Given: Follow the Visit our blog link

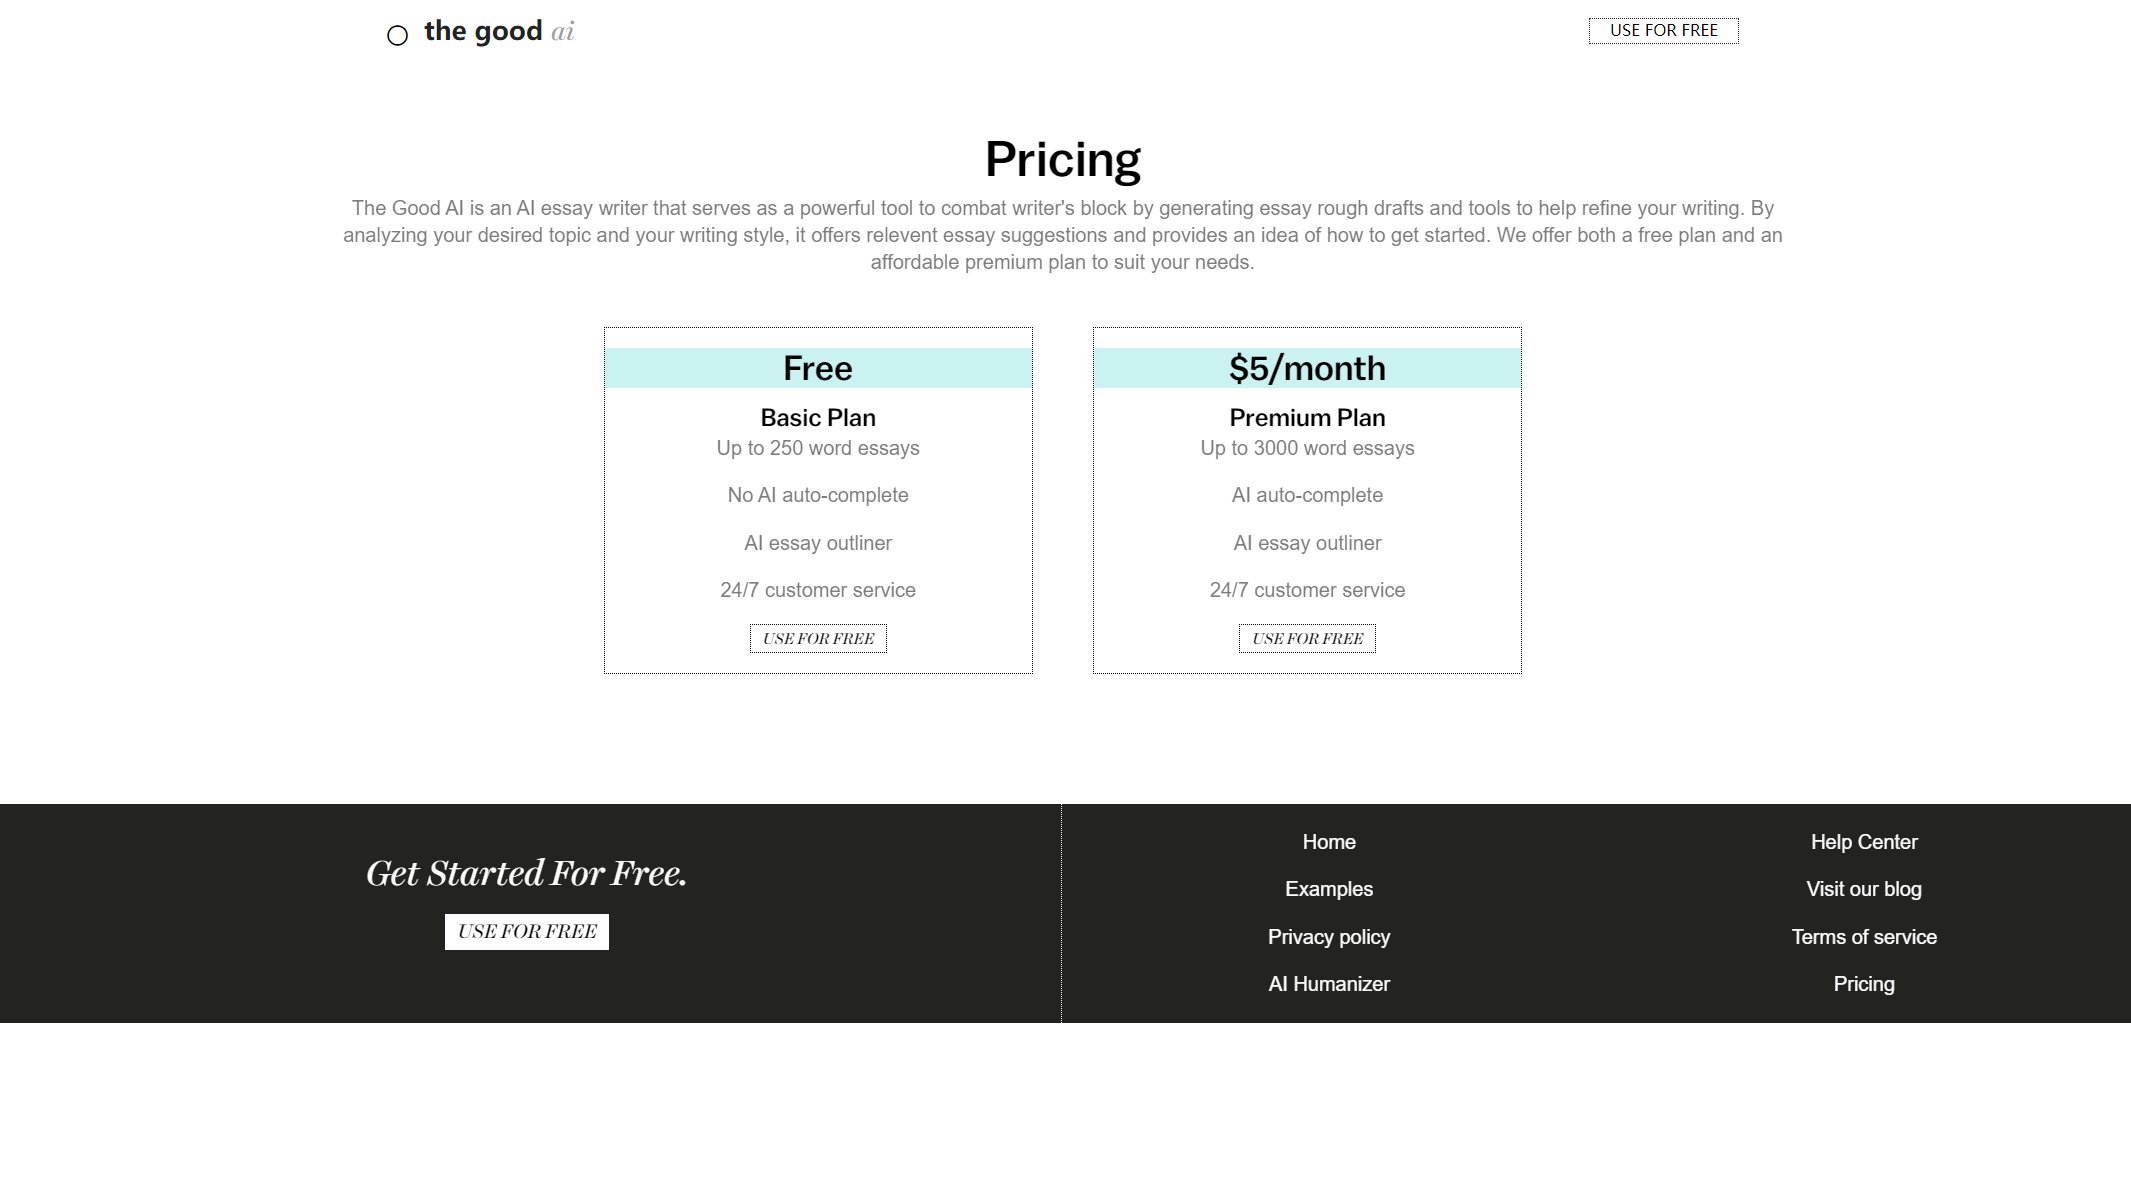Looking at the screenshot, I should pos(1863,889).
